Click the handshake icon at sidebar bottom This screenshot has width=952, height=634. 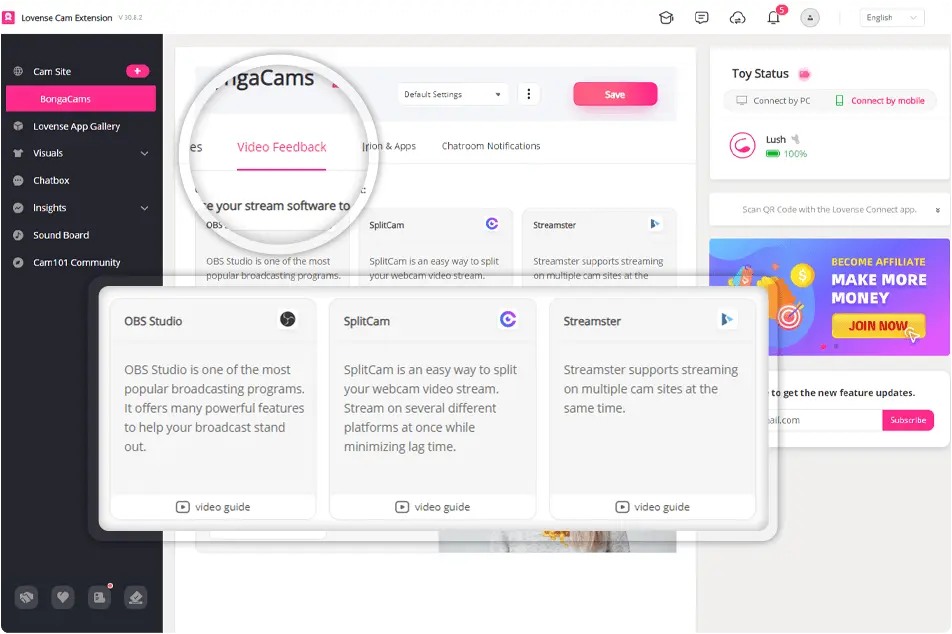coord(26,598)
